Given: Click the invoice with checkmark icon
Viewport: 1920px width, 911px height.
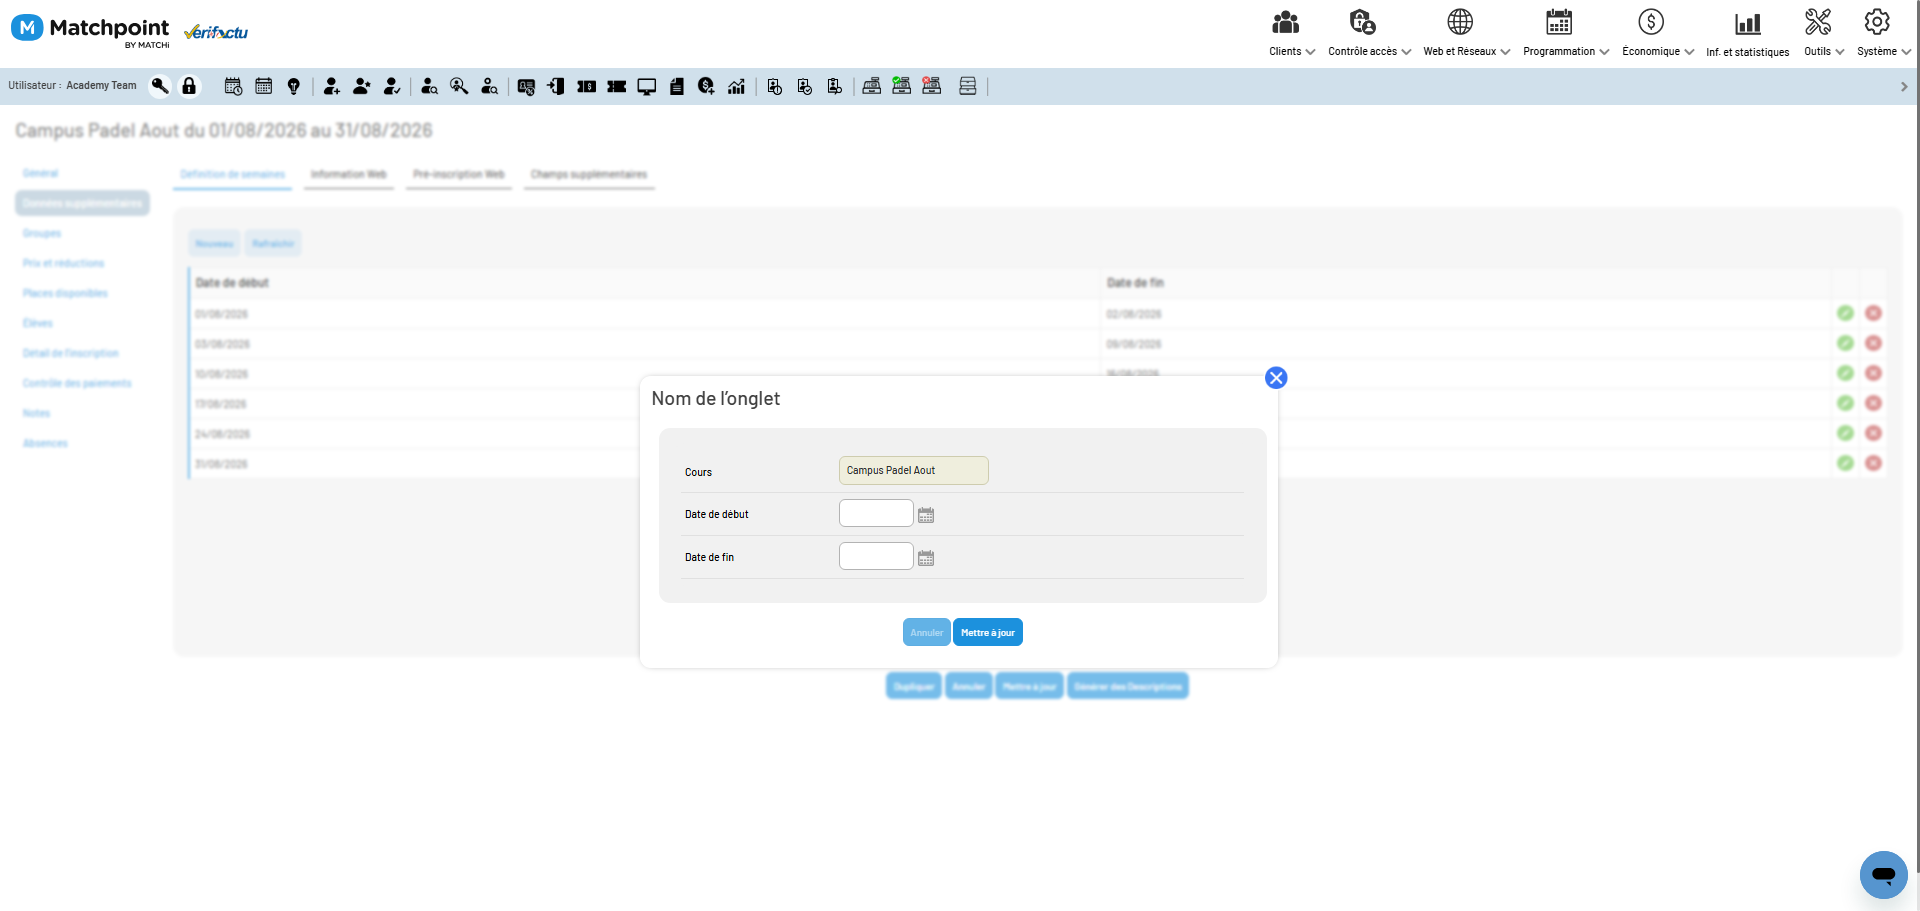Looking at the screenshot, I should [x=805, y=87].
